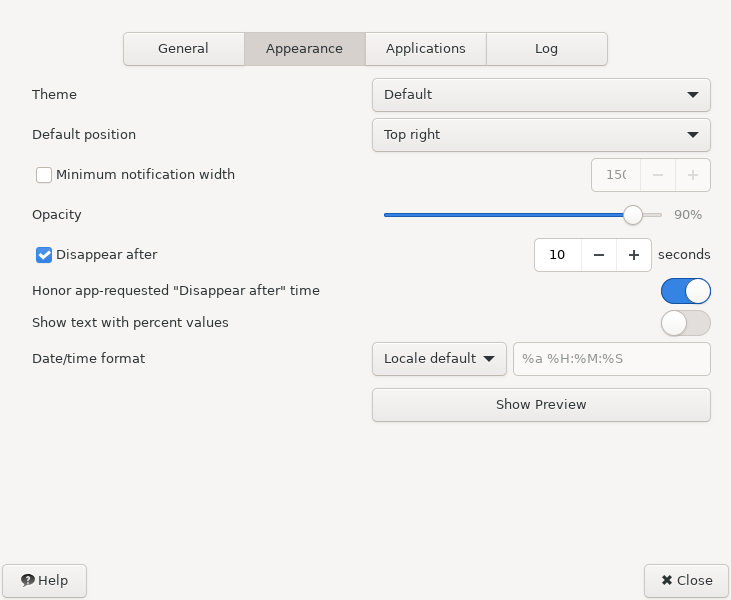Open the Theme dropdown

(x=541, y=95)
